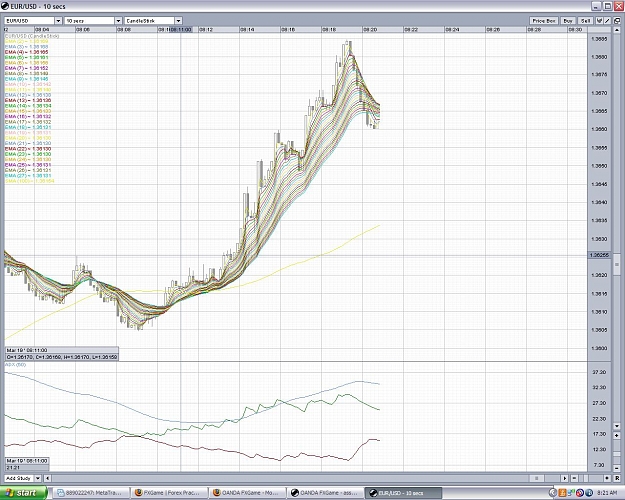
Task: Switch to the FXGame Forex Practice taskbar window
Action: click(170, 493)
